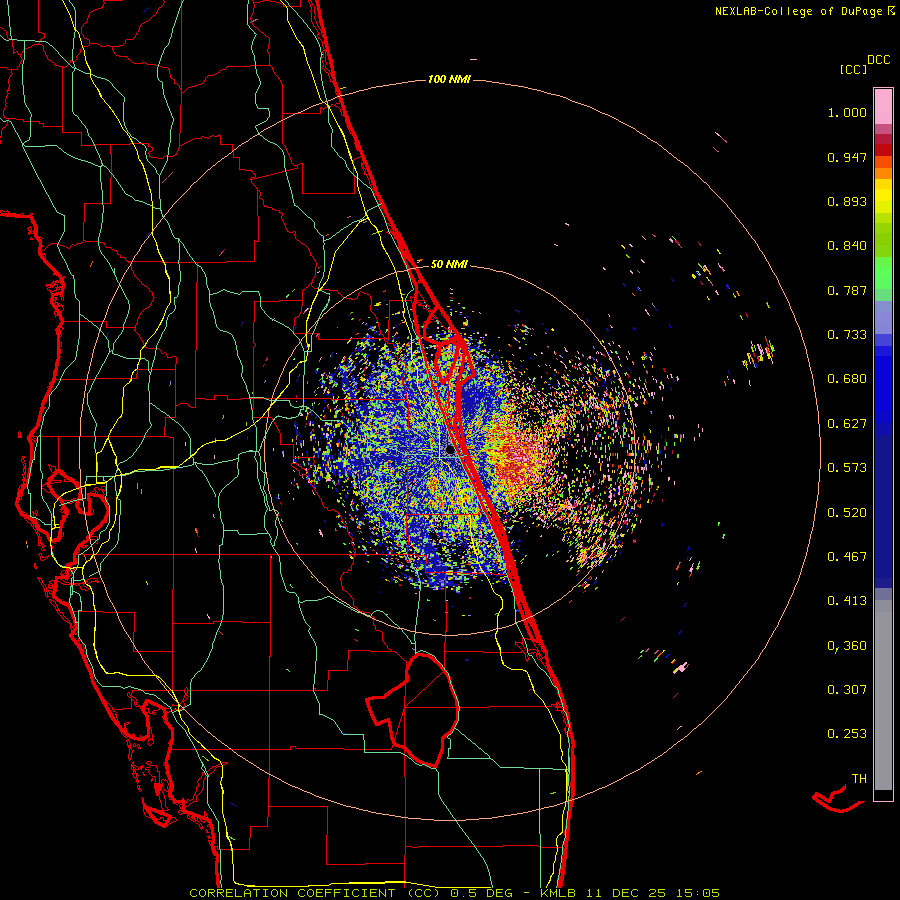The width and height of the screenshot is (900, 900).
Task: Click the 0.360 legend value
Action: [x=847, y=646]
